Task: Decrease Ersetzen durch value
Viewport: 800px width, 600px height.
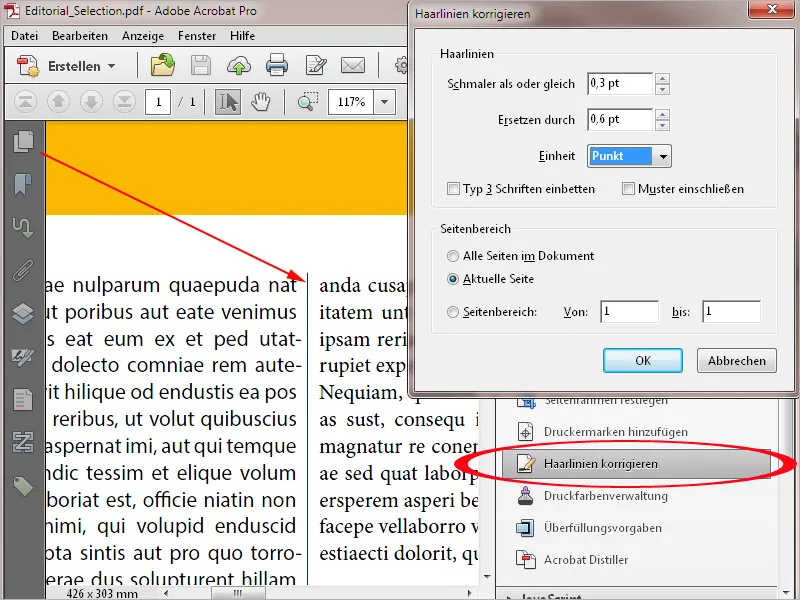Action: tap(662, 125)
